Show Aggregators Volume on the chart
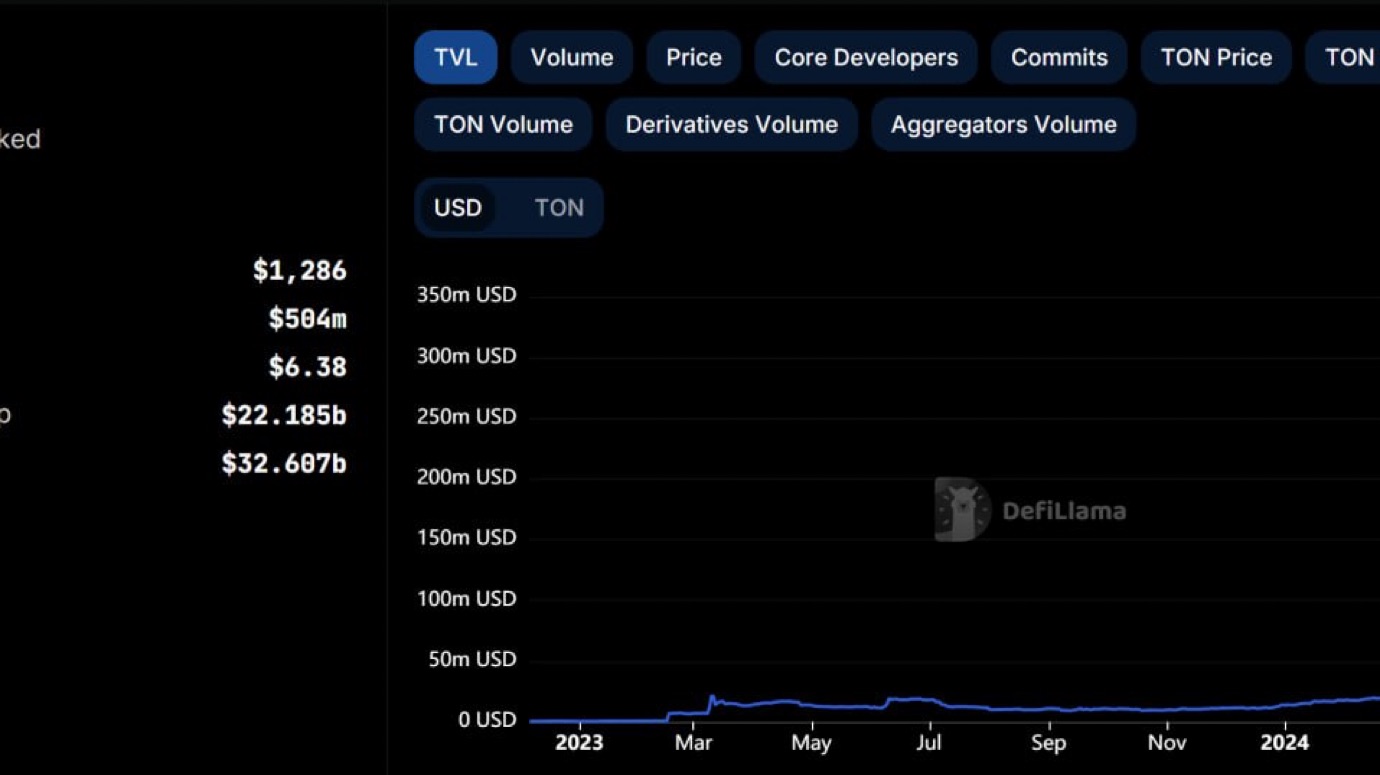The height and width of the screenshot is (775, 1380). coord(1003,125)
